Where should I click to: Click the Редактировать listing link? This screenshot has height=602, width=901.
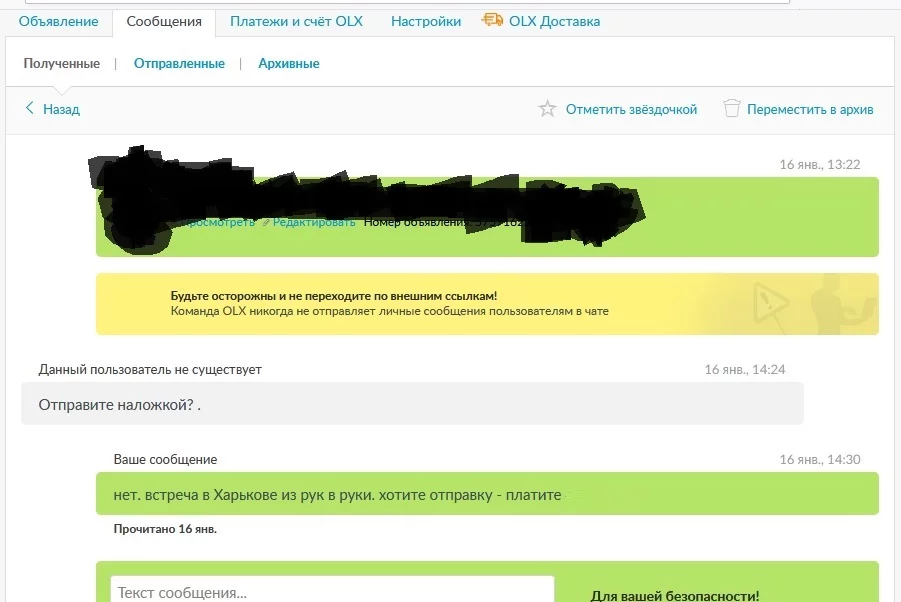(314, 222)
